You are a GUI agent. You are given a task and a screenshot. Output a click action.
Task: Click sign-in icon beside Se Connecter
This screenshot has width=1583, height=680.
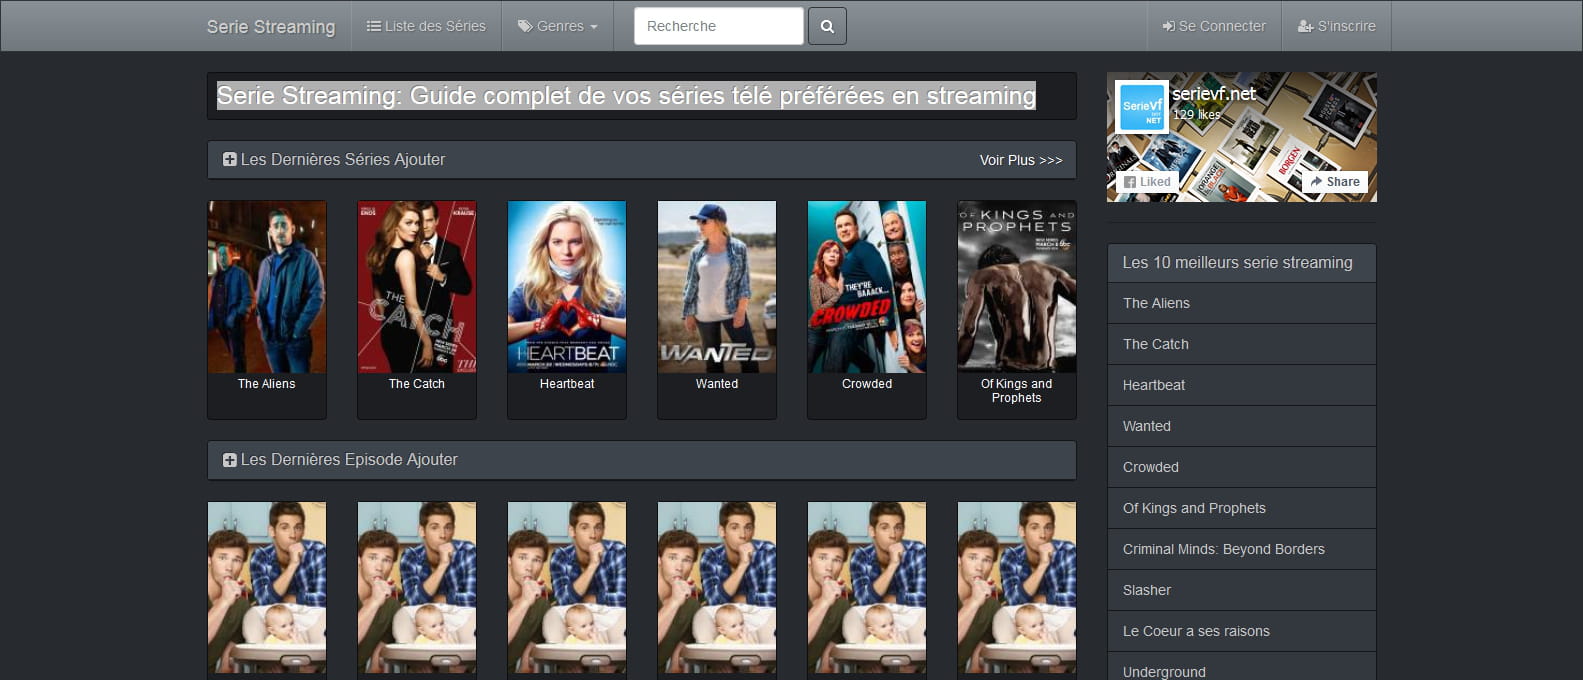pyautogui.click(x=1168, y=27)
